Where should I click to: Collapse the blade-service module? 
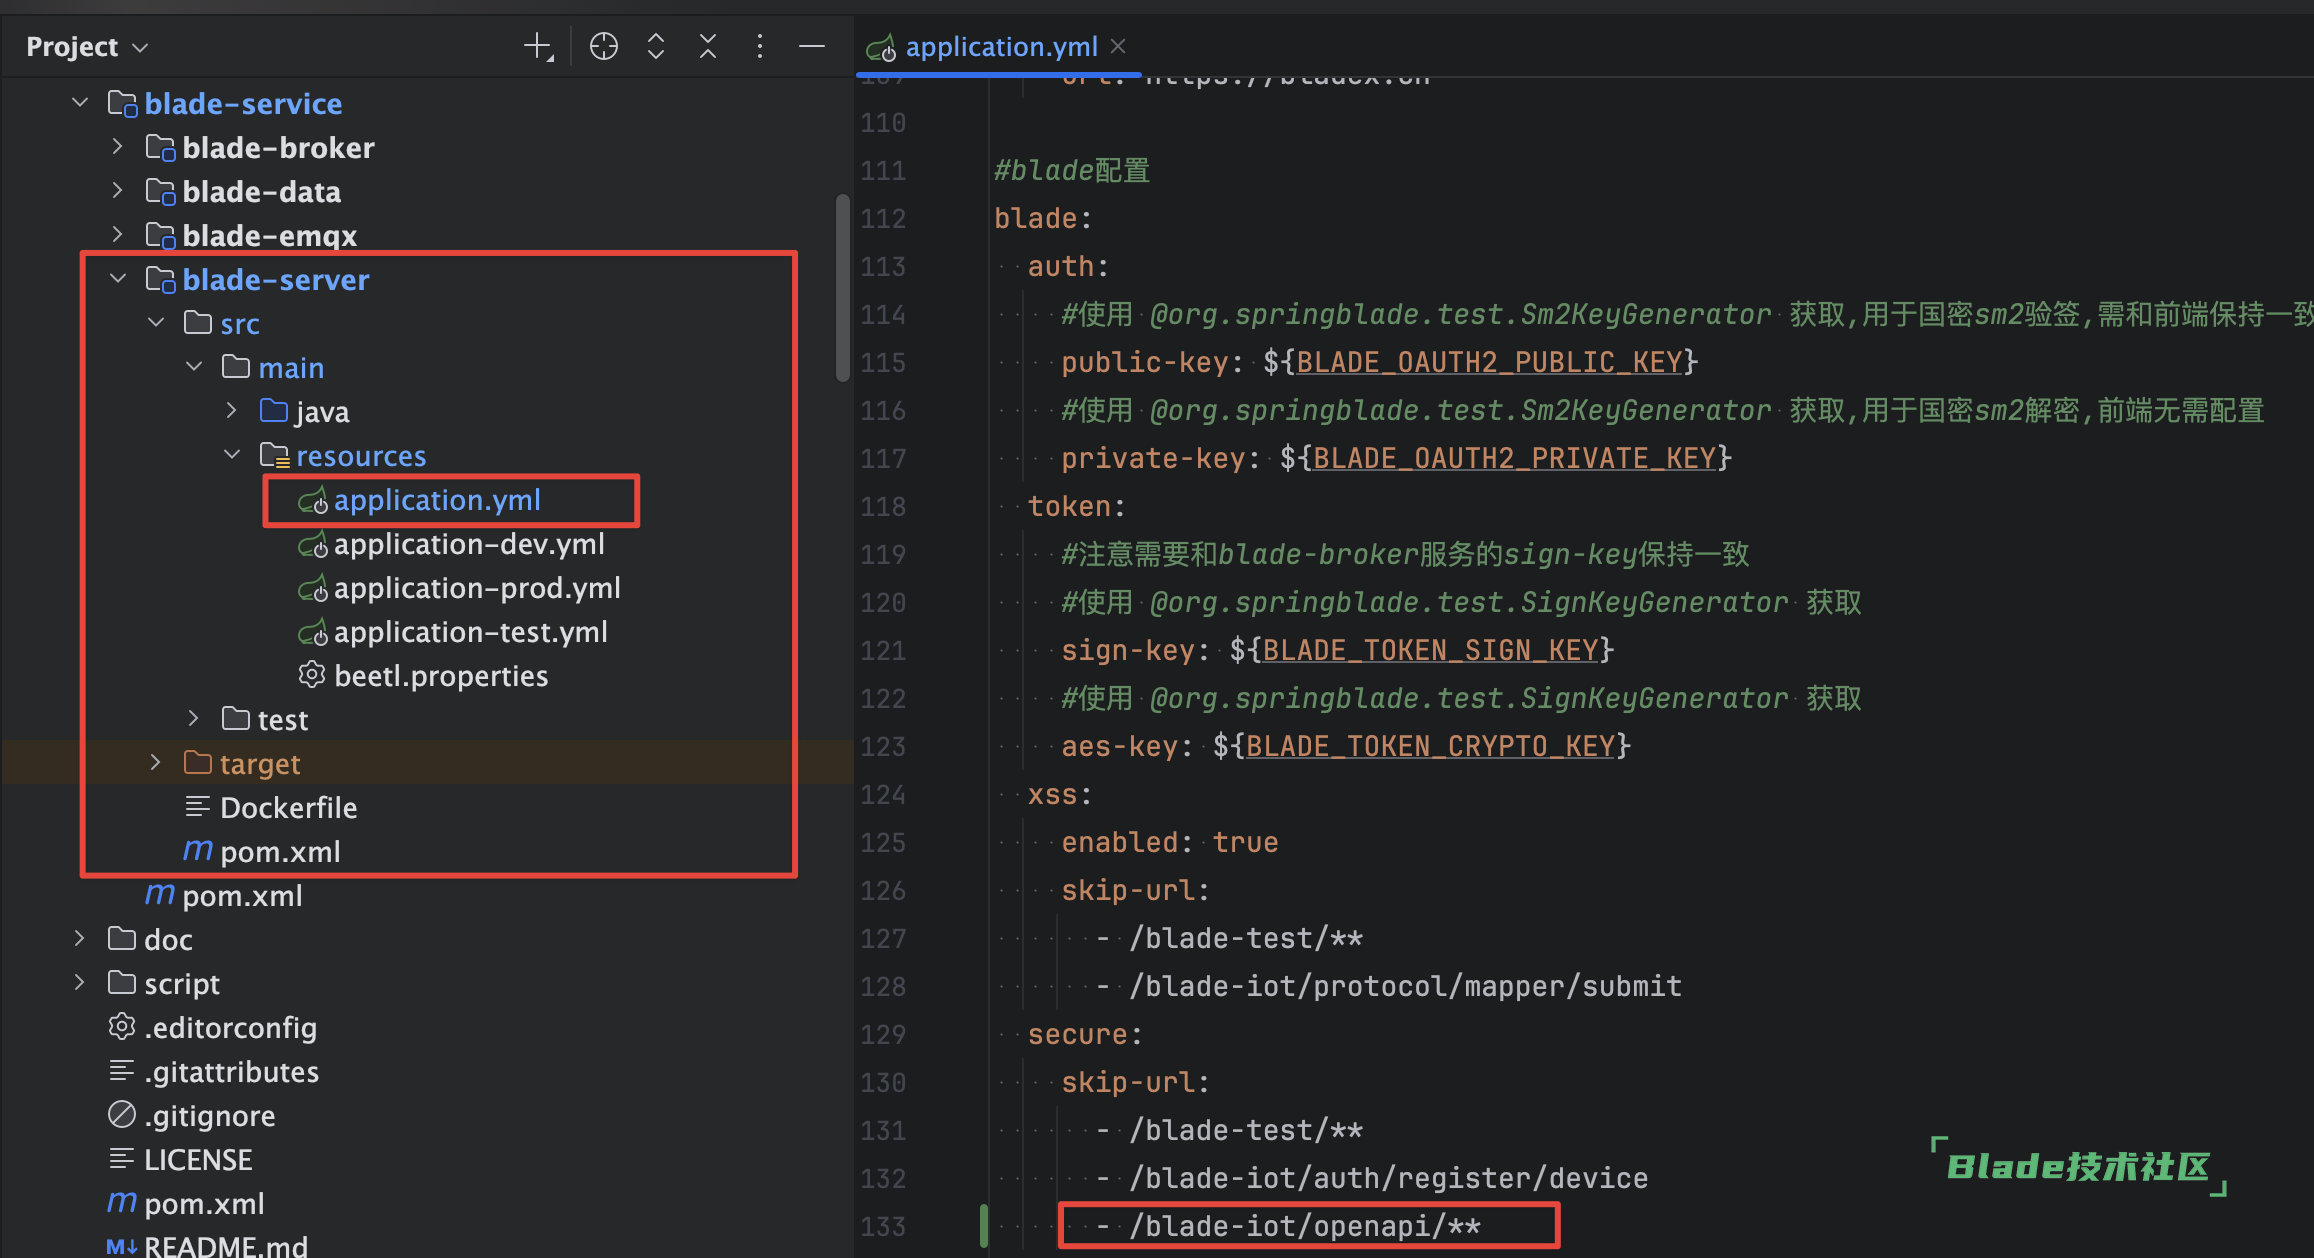(x=80, y=103)
